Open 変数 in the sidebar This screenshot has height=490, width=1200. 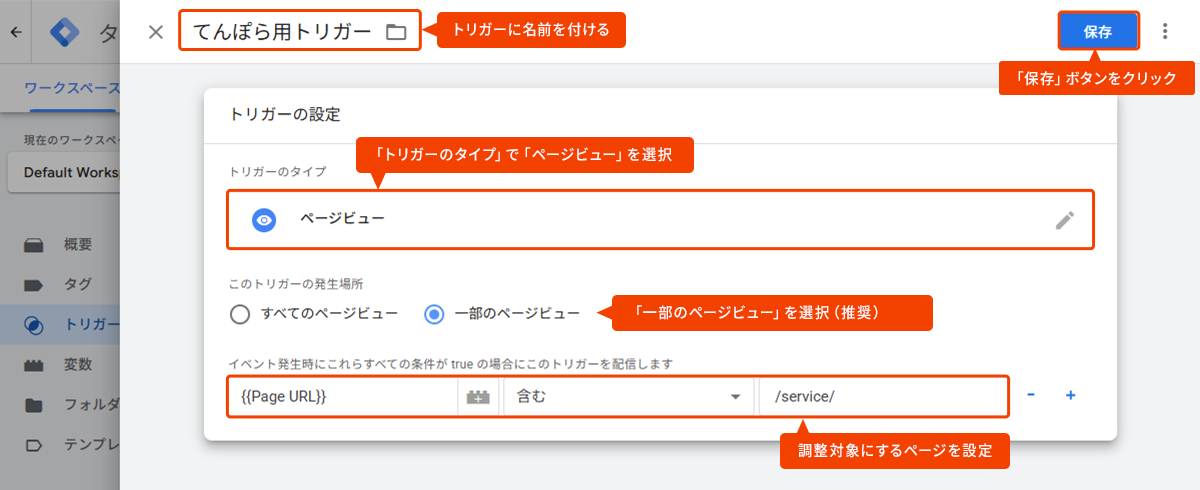pos(60,364)
